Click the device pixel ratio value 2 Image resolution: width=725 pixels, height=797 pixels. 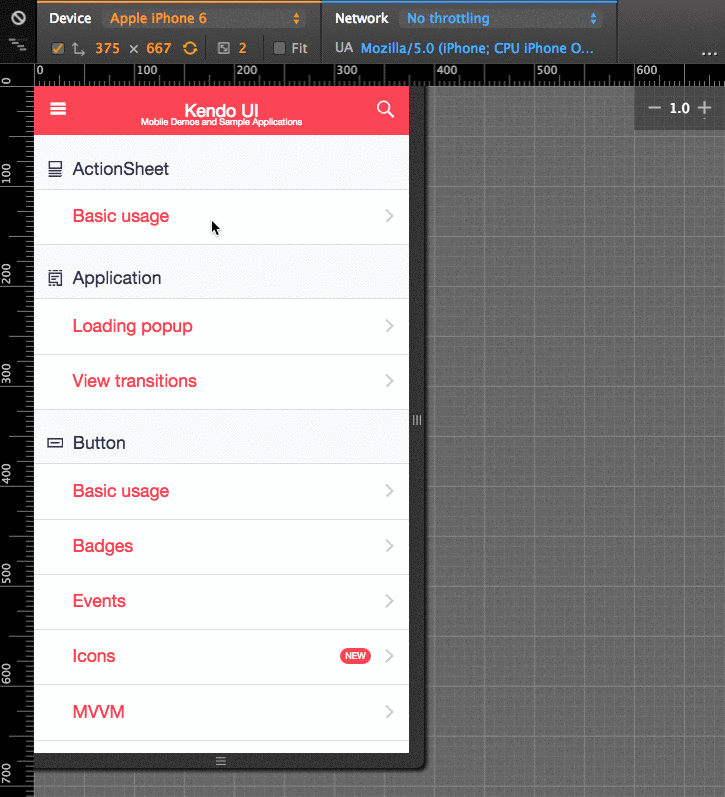coord(243,48)
